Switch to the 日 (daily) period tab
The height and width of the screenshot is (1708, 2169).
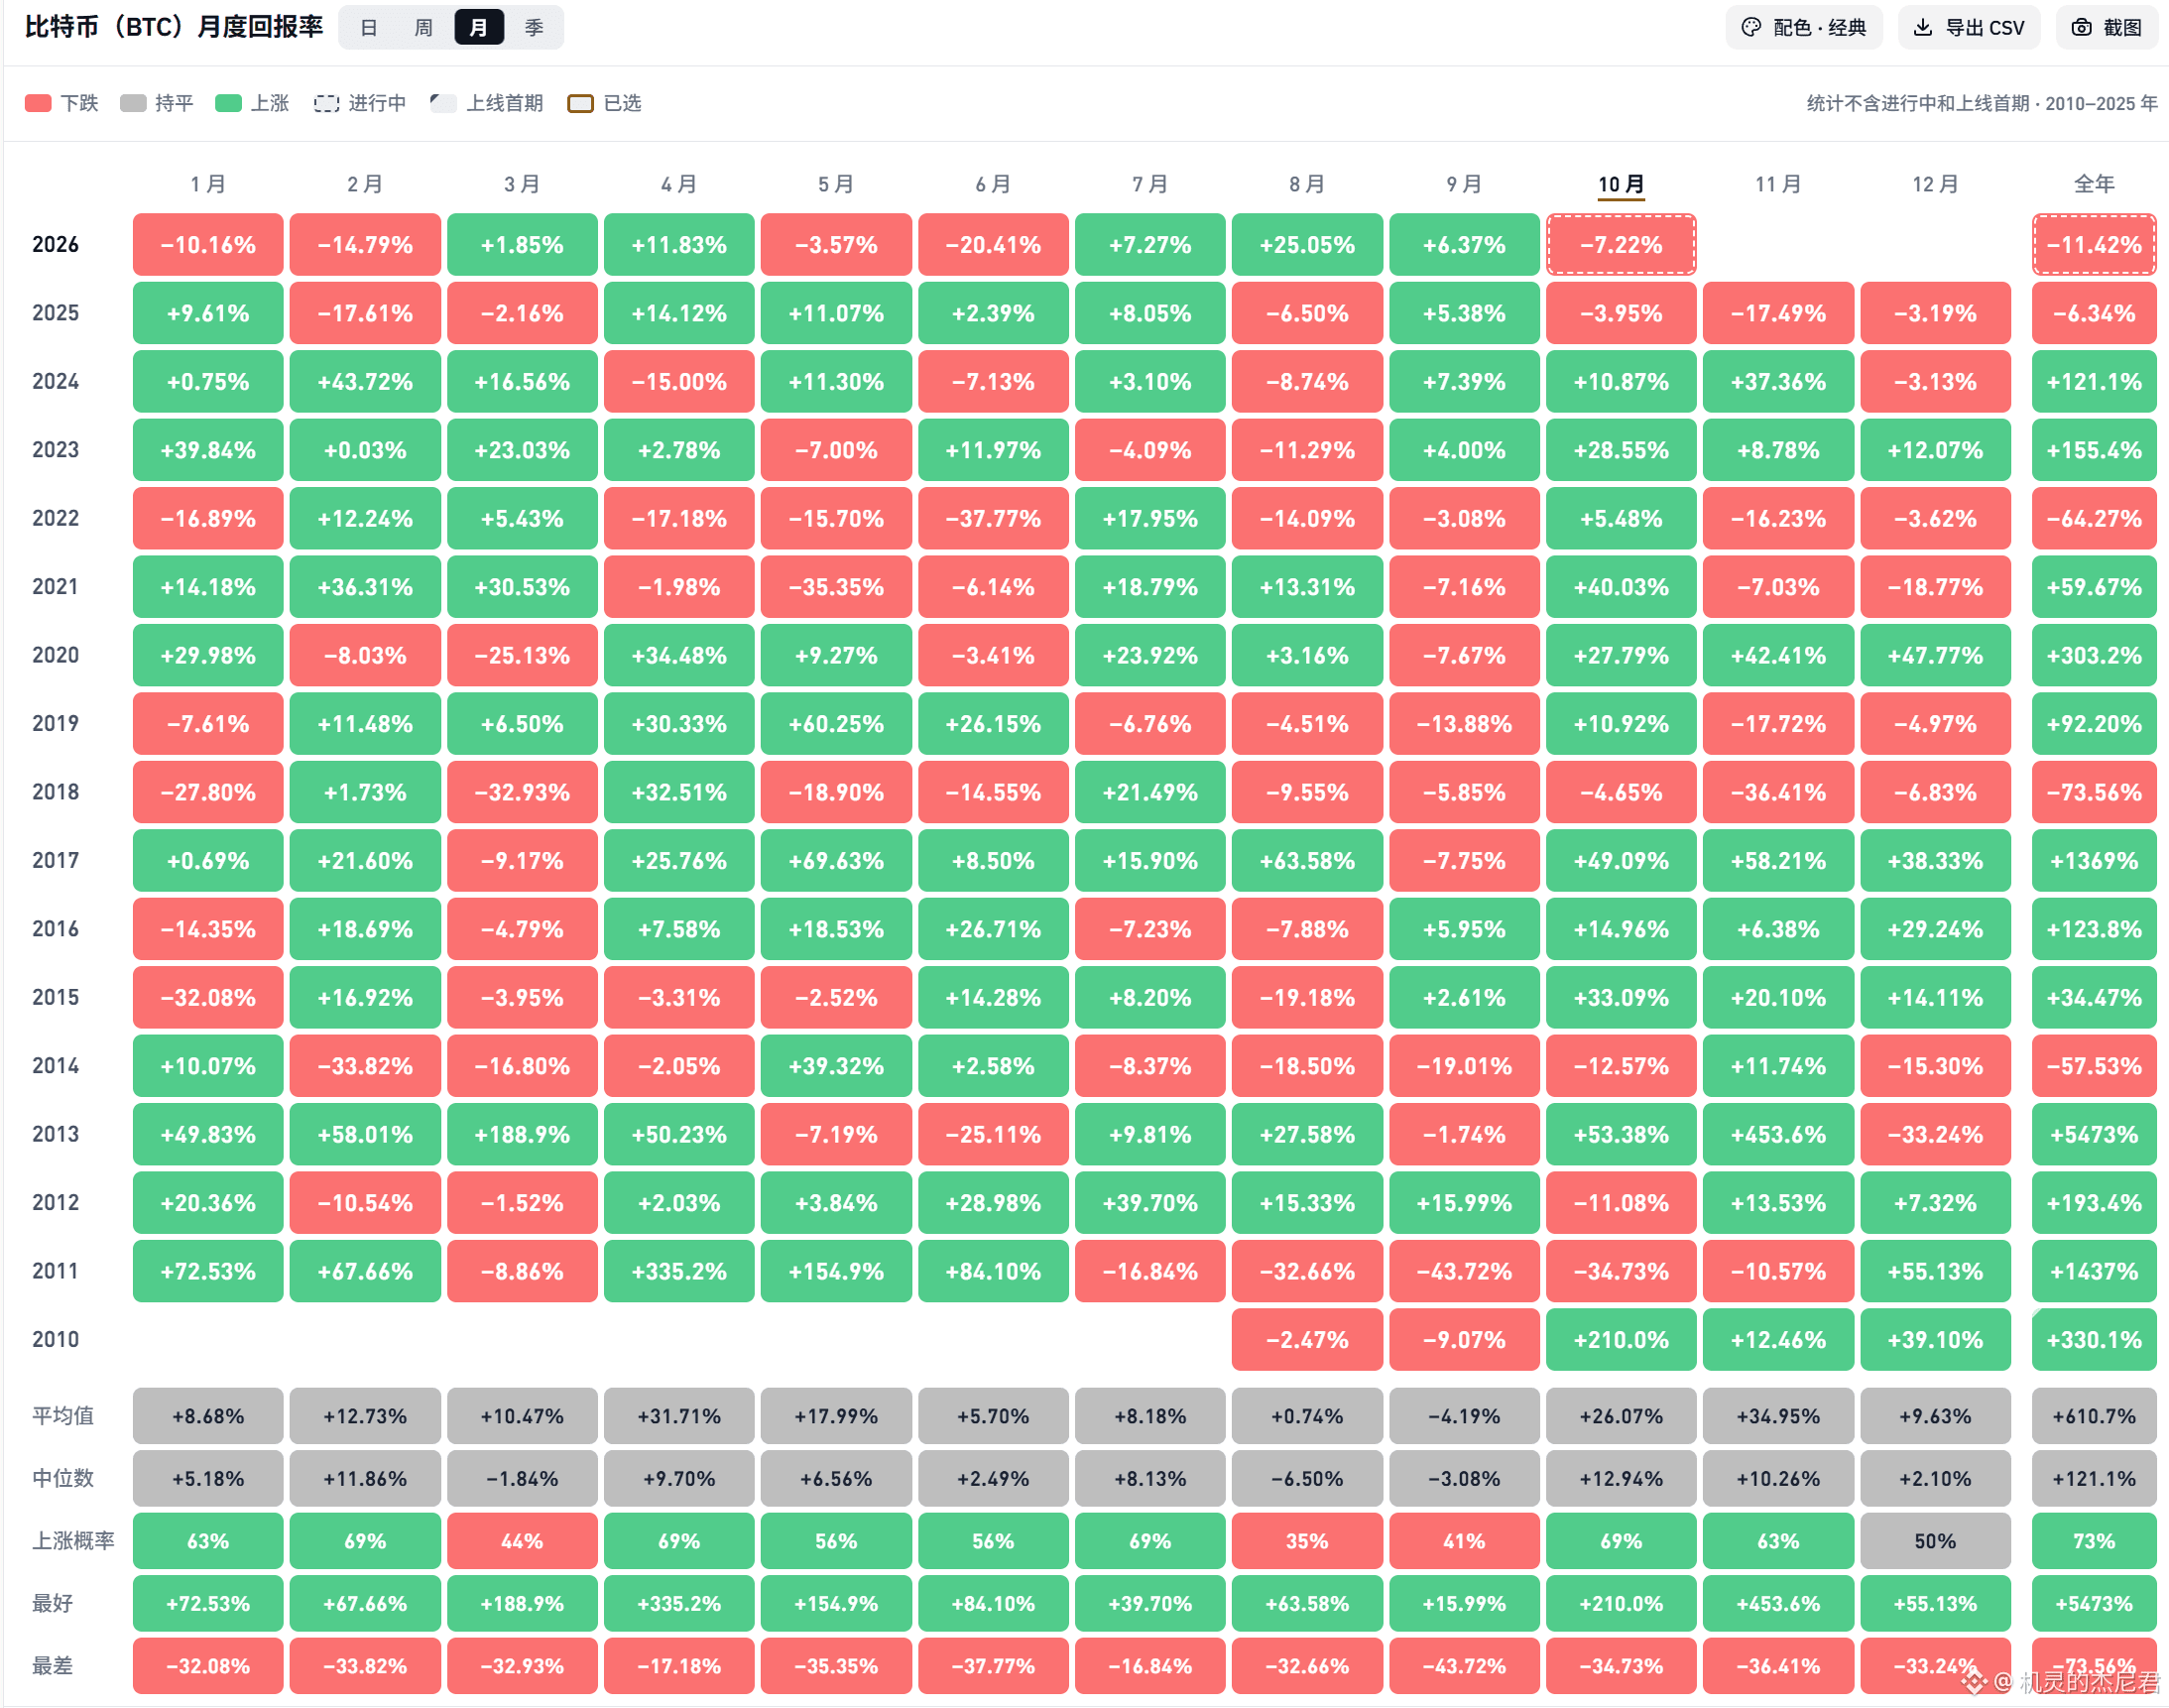pyautogui.click(x=369, y=28)
